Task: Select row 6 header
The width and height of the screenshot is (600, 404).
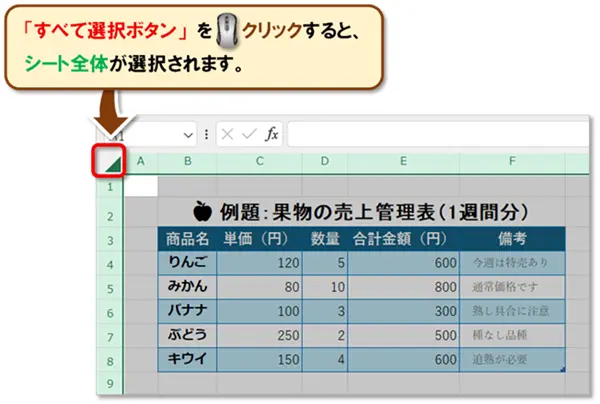Action: point(110,313)
